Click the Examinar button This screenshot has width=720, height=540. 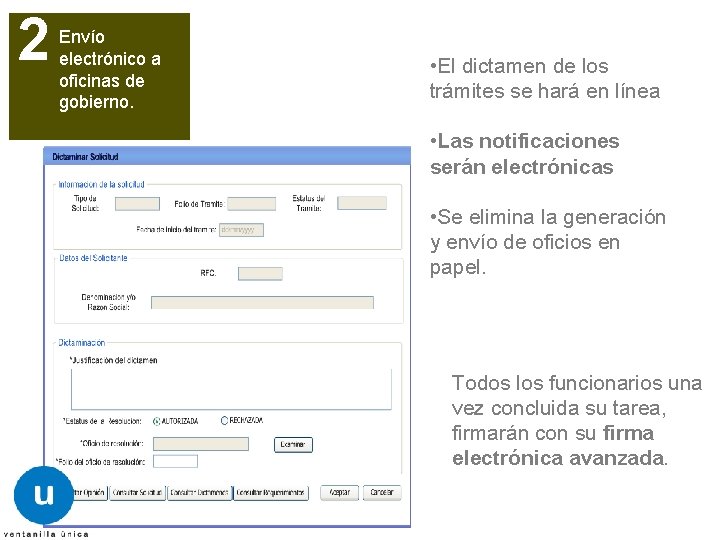[x=293, y=444]
